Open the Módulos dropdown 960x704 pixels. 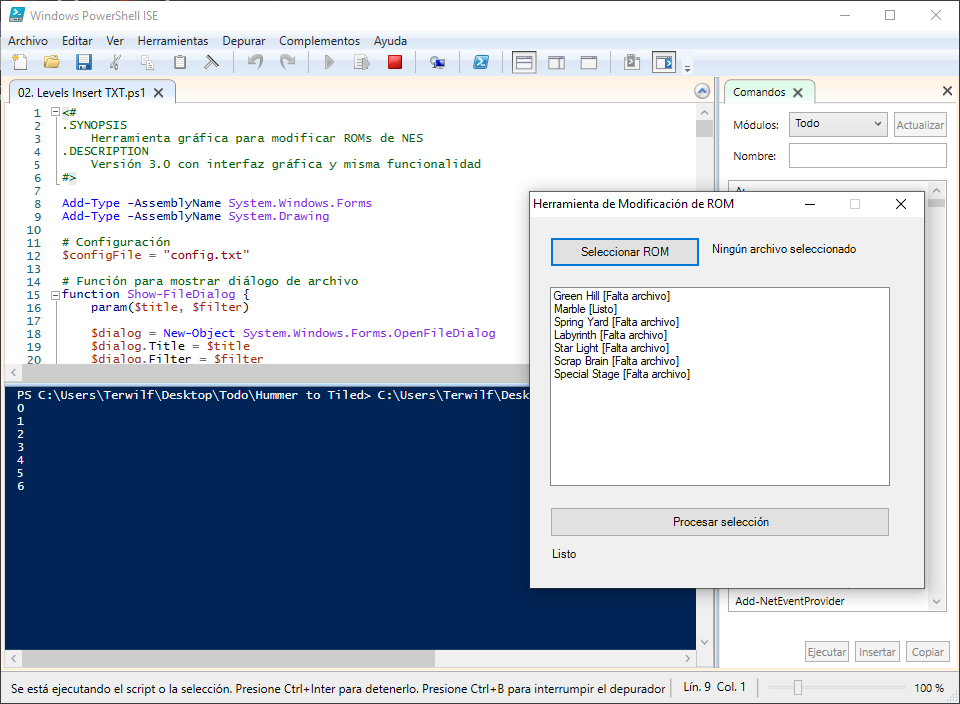tap(837, 124)
